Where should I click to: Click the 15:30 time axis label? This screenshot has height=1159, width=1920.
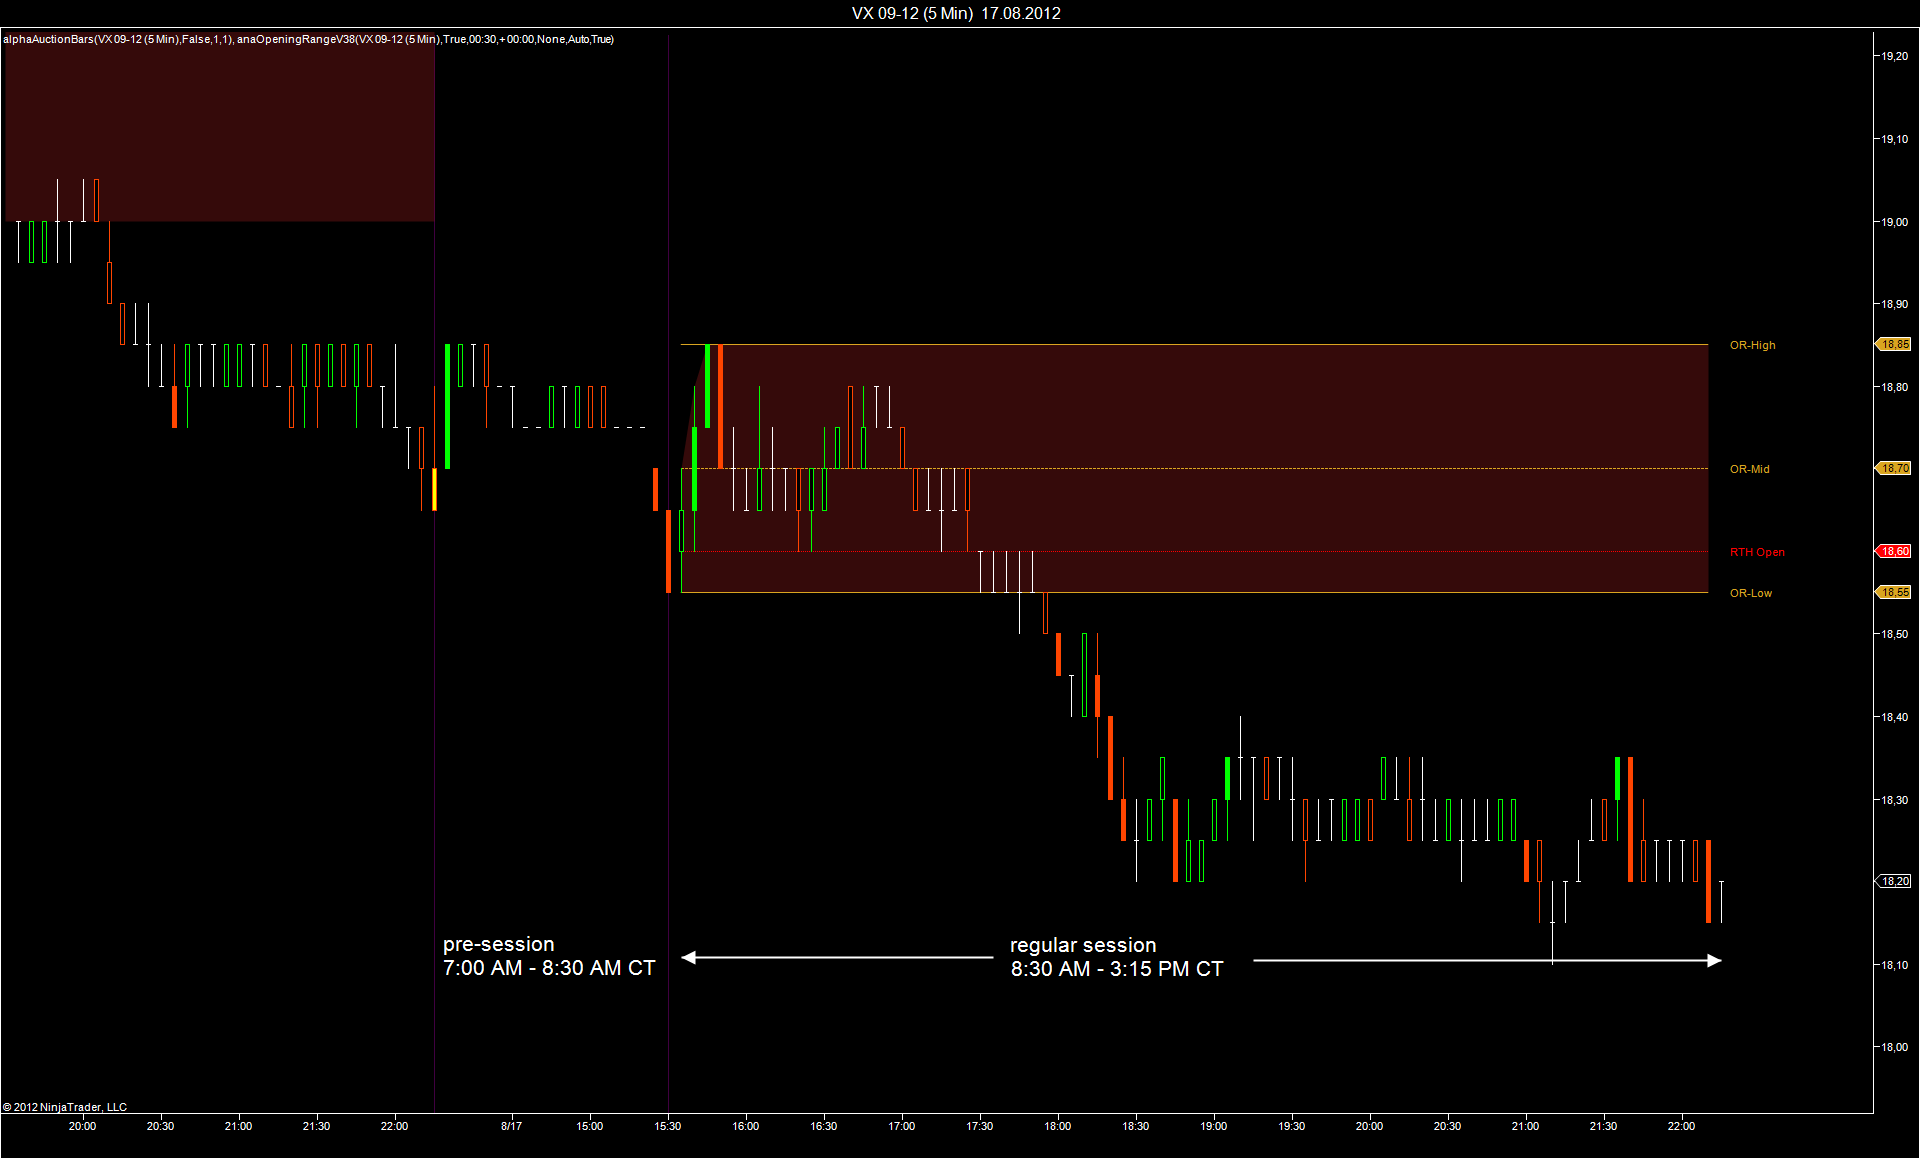tap(667, 1126)
